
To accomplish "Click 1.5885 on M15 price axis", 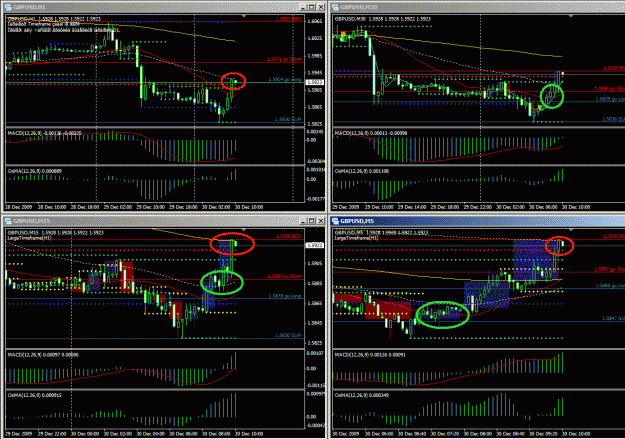I will [314, 283].
